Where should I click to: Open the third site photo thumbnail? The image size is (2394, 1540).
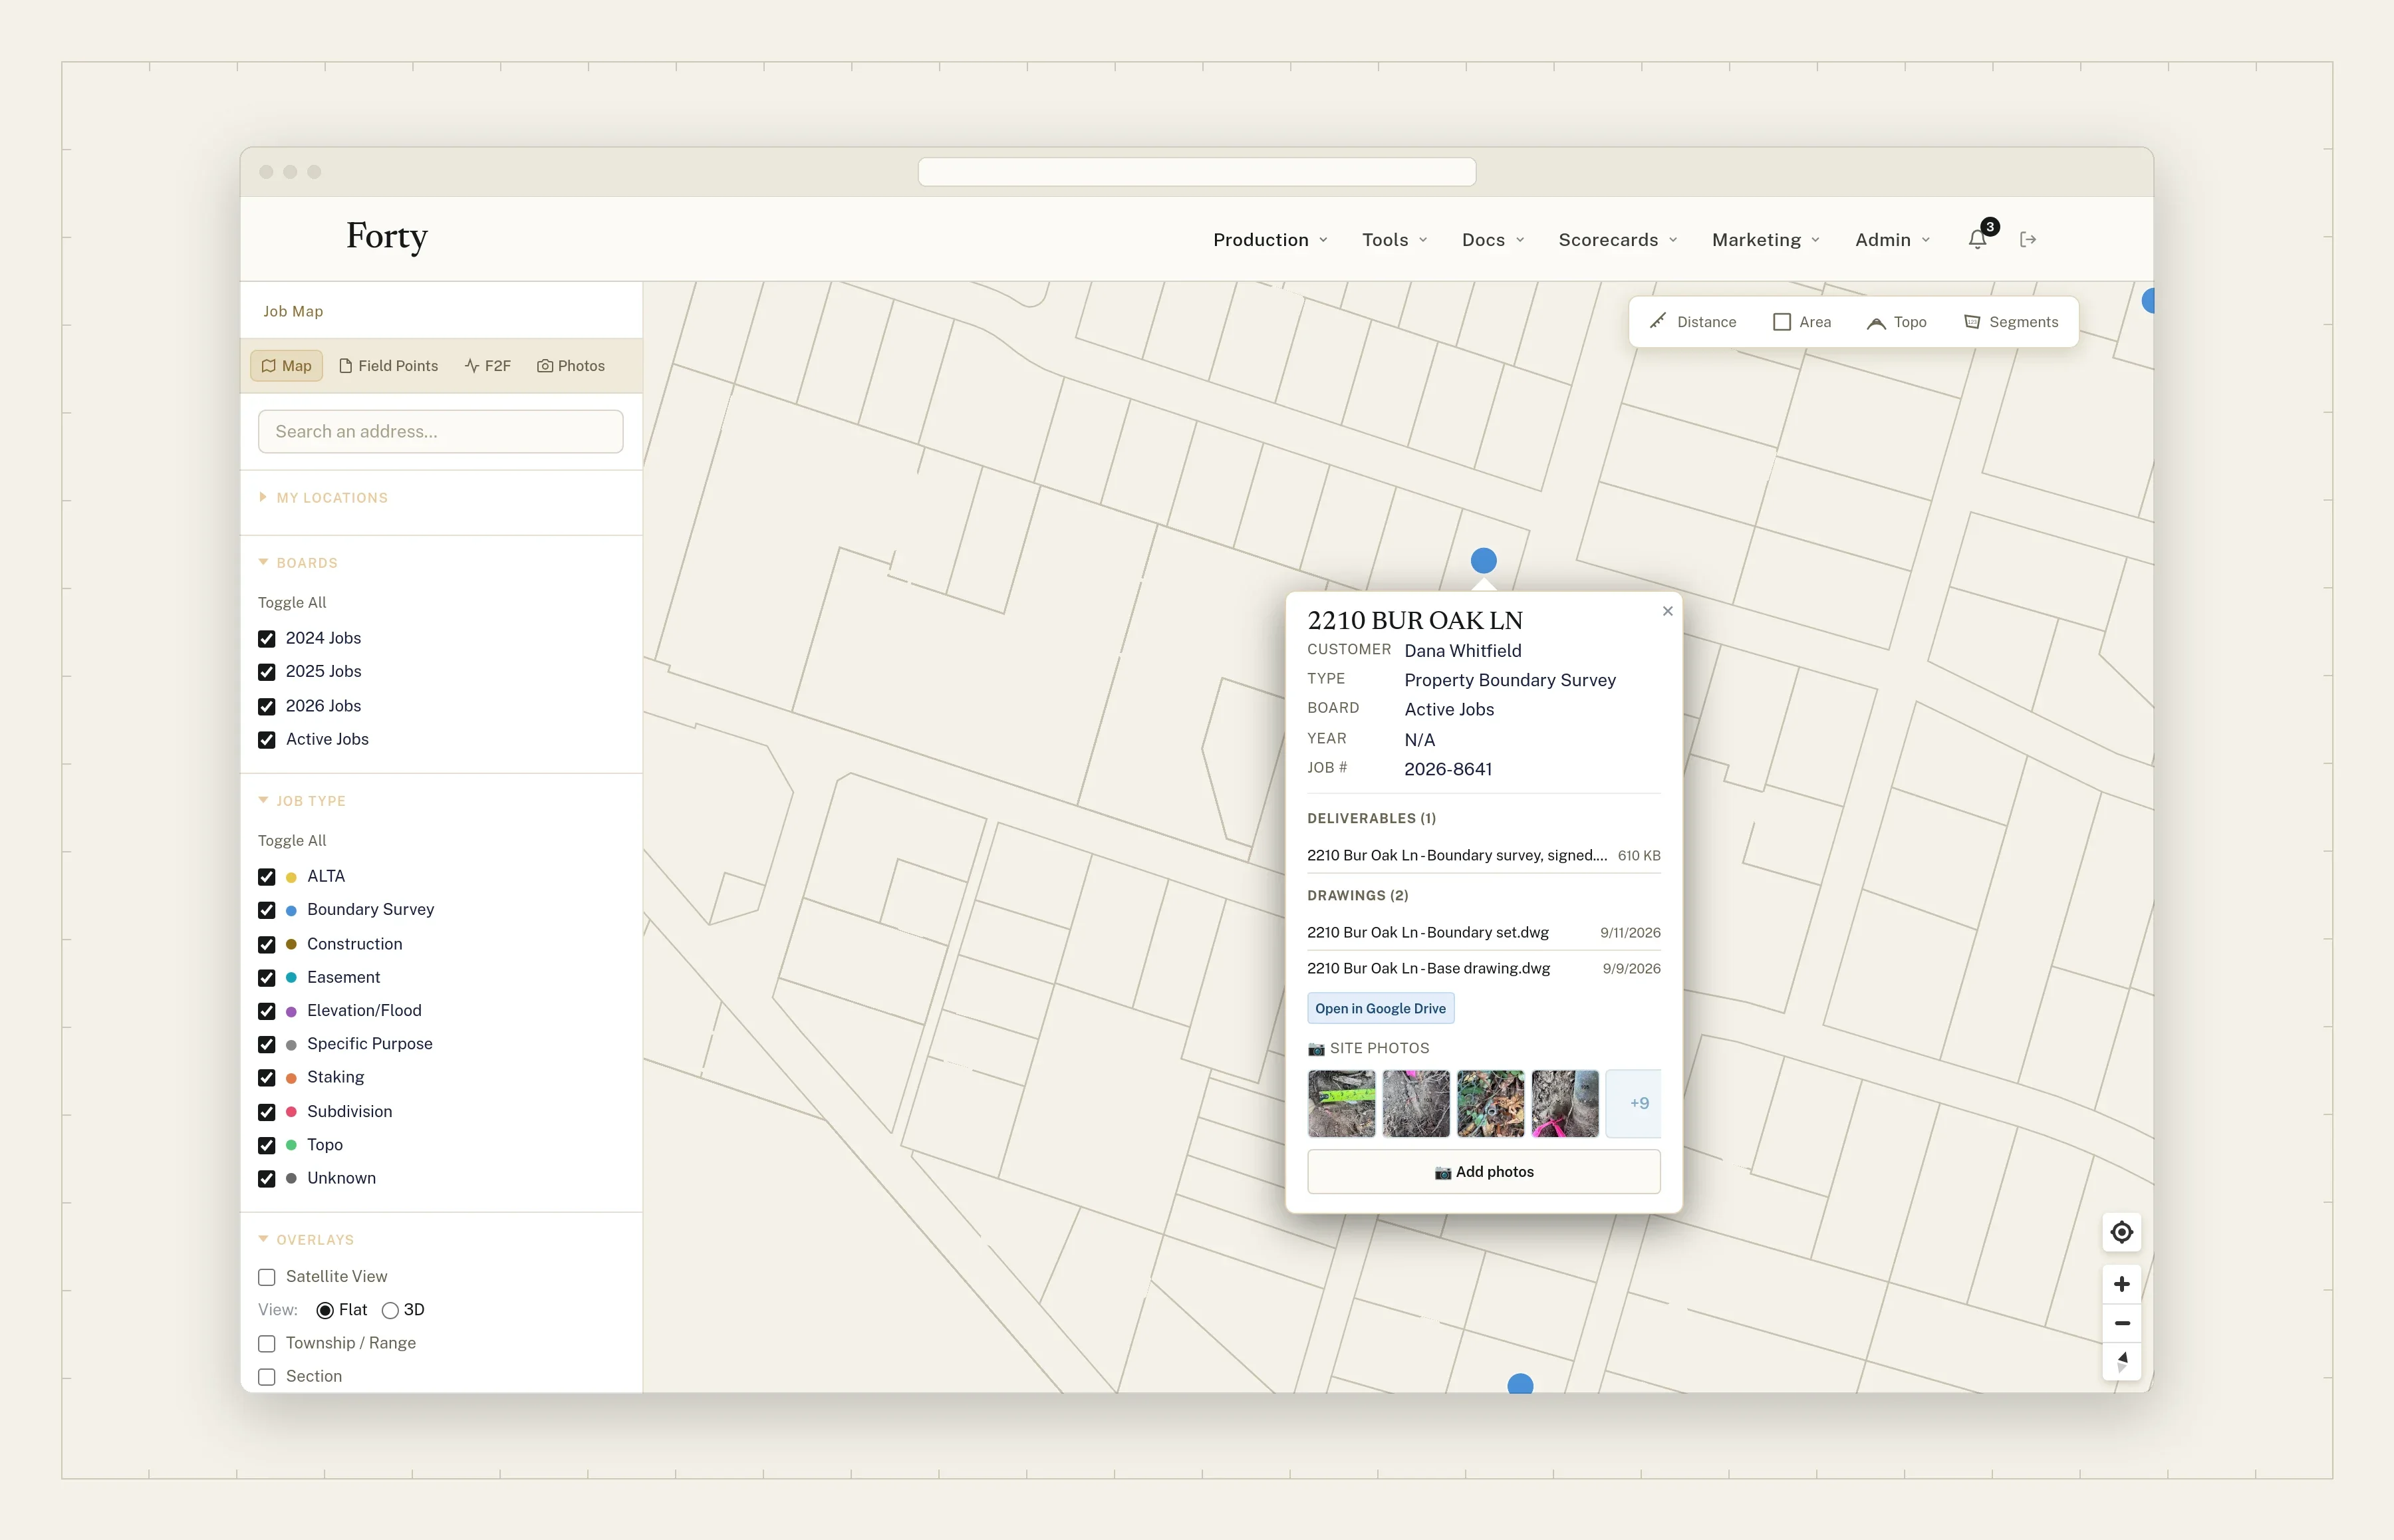point(1490,1103)
